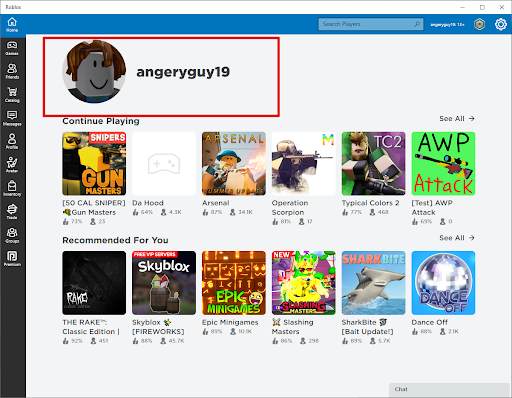Screen dimensions: 512x398
Task: Click the angeryguy19 avatar picture
Action: [x=94, y=72]
